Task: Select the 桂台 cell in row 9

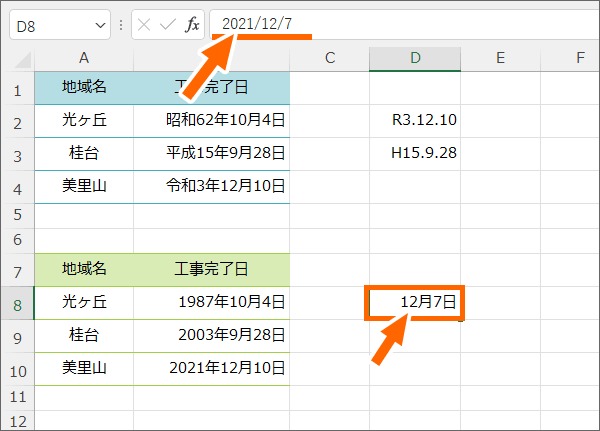Action: tap(84, 336)
